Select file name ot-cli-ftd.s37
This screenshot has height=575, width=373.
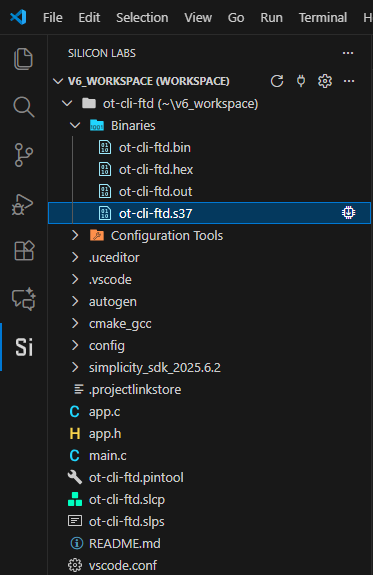pyautogui.click(x=156, y=213)
